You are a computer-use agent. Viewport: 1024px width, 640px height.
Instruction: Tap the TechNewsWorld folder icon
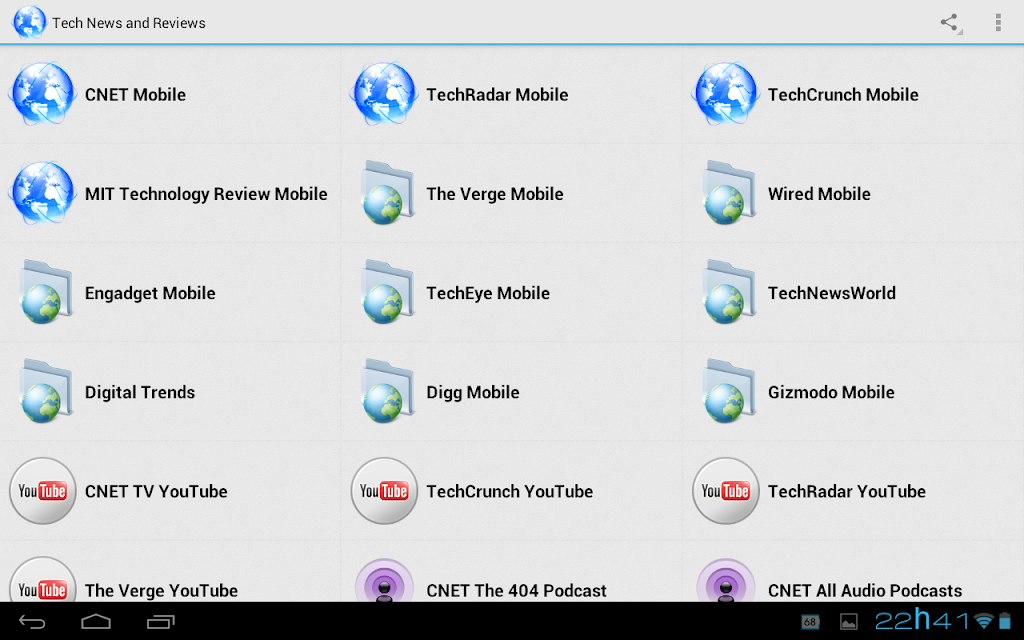729,292
